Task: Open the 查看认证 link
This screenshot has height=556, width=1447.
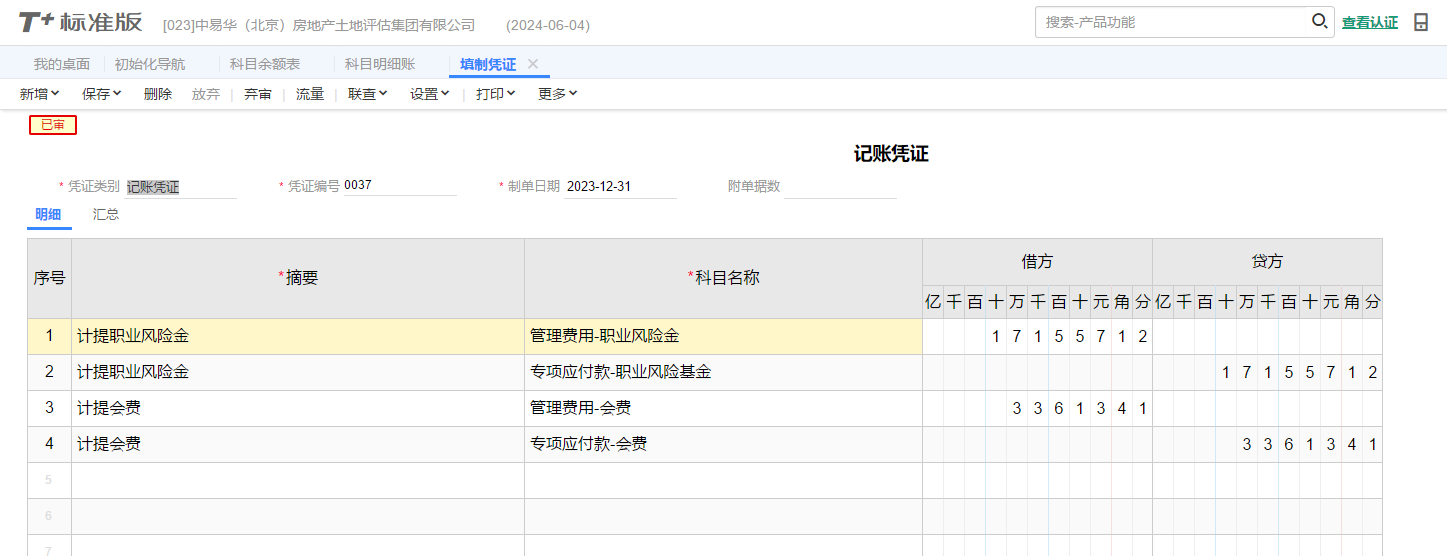Action: (1370, 22)
